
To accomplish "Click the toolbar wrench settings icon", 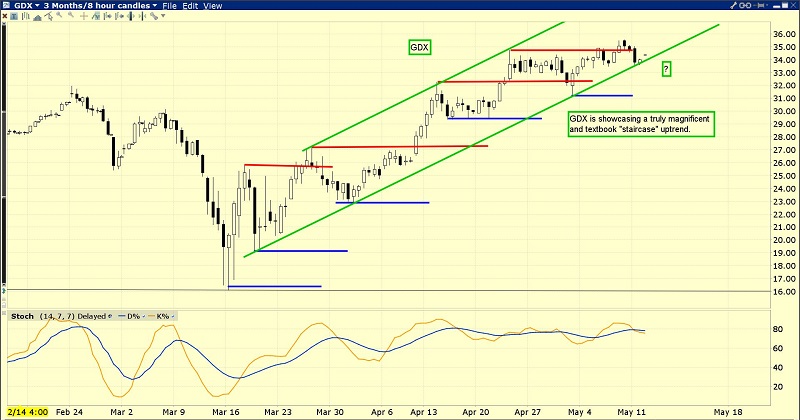I will coord(154,16).
